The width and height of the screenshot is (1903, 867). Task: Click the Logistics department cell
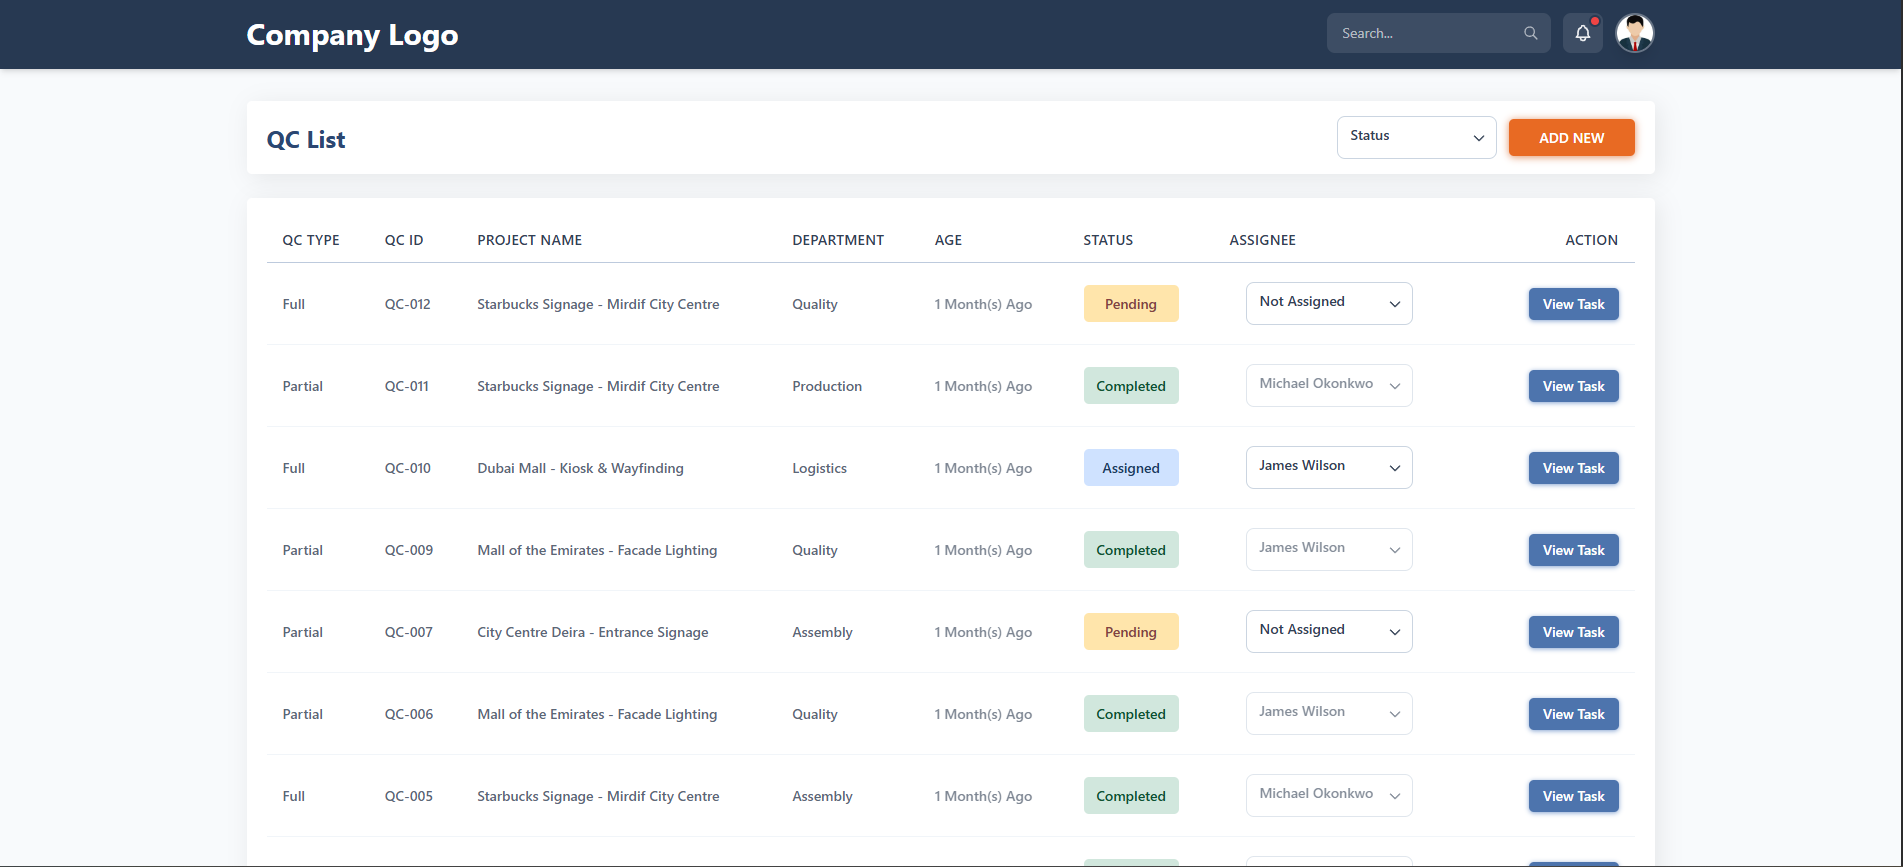click(819, 468)
